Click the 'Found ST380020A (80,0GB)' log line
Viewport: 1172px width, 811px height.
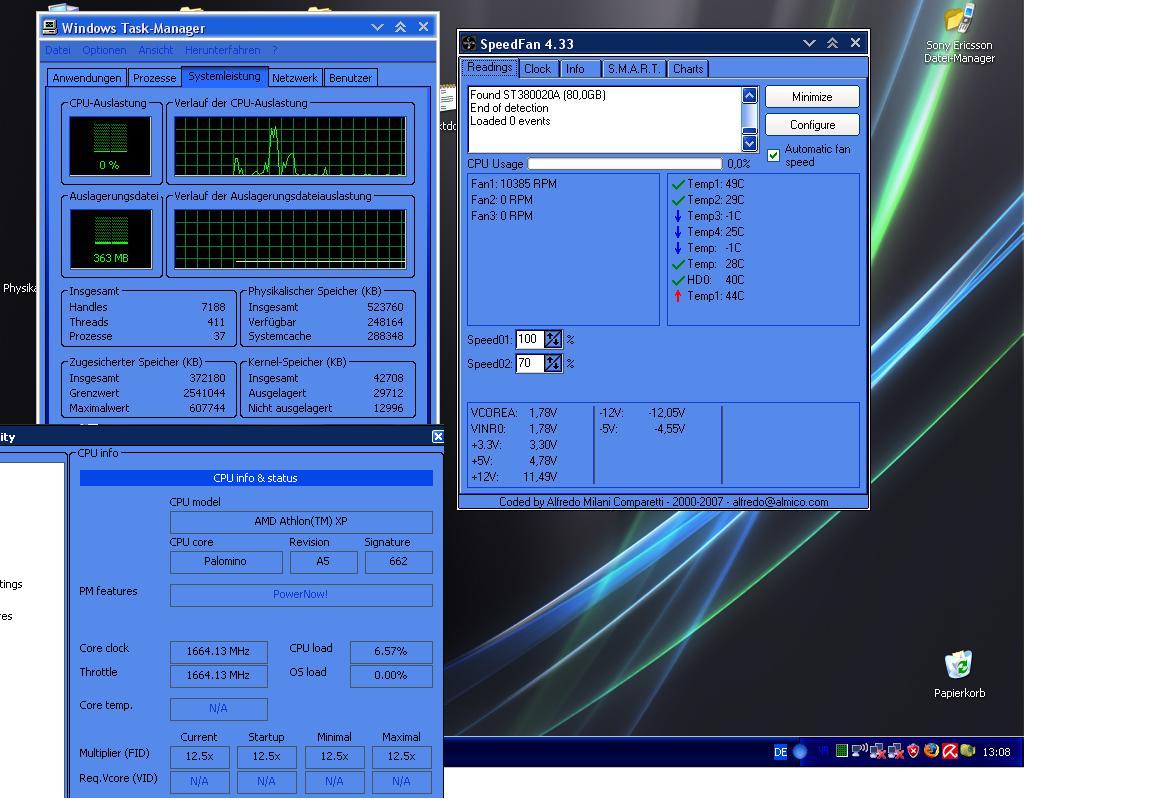pyautogui.click(x=538, y=95)
